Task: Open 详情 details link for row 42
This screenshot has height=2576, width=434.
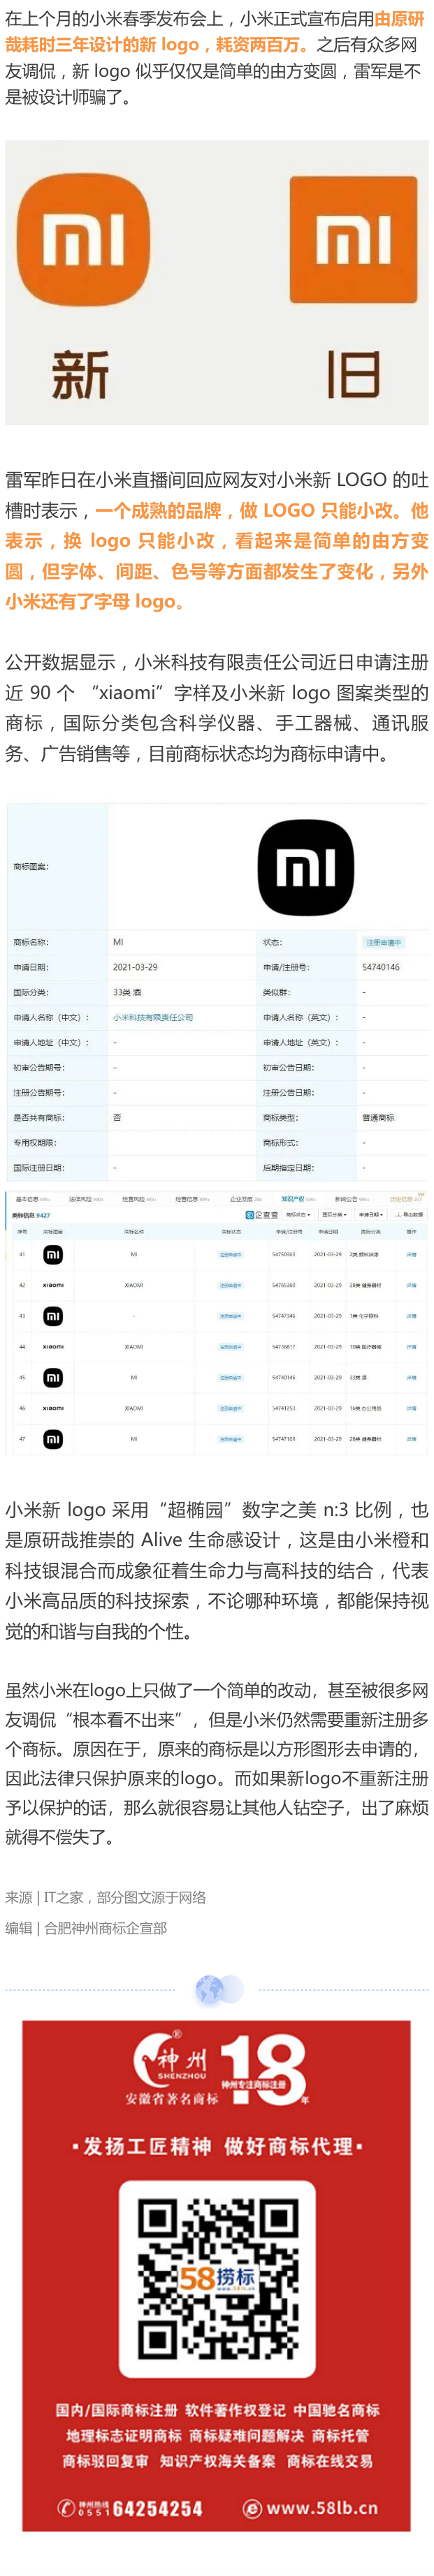Action: pyautogui.click(x=411, y=1285)
